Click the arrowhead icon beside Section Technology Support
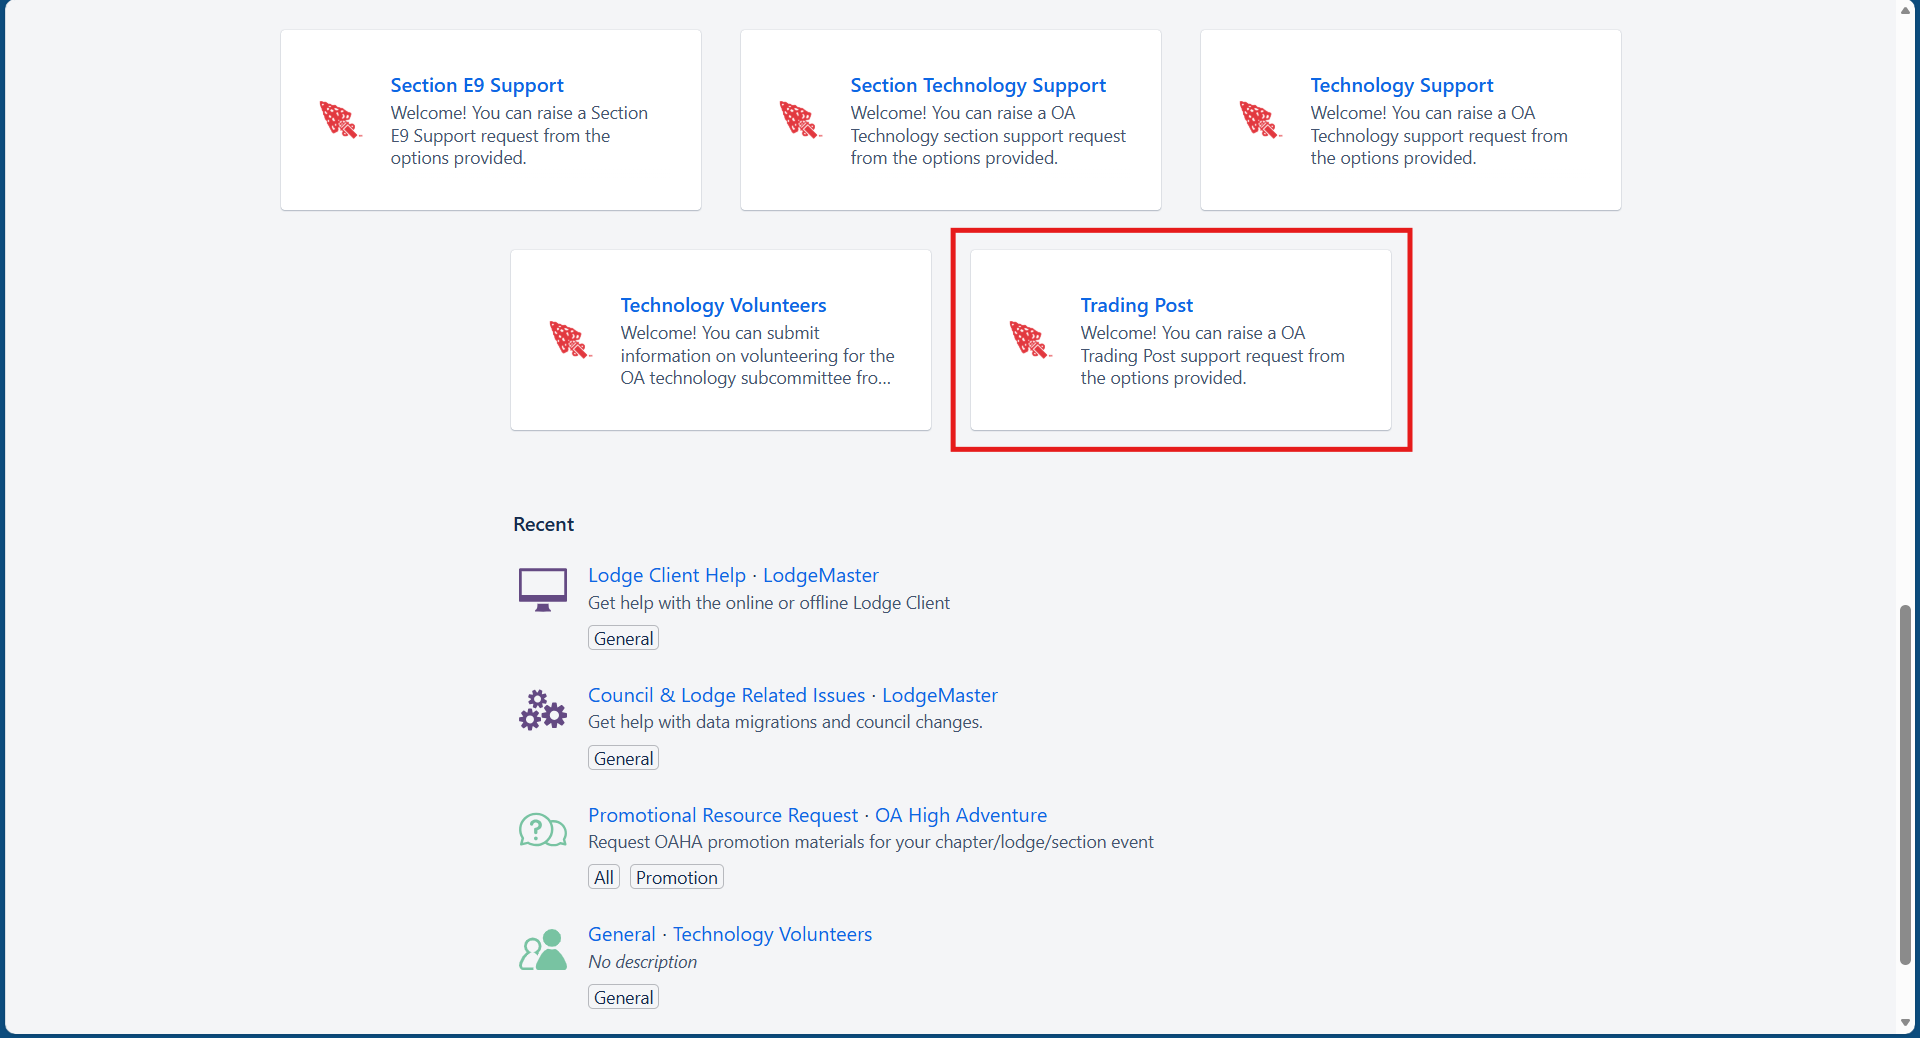This screenshot has width=1920, height=1038. (x=799, y=120)
